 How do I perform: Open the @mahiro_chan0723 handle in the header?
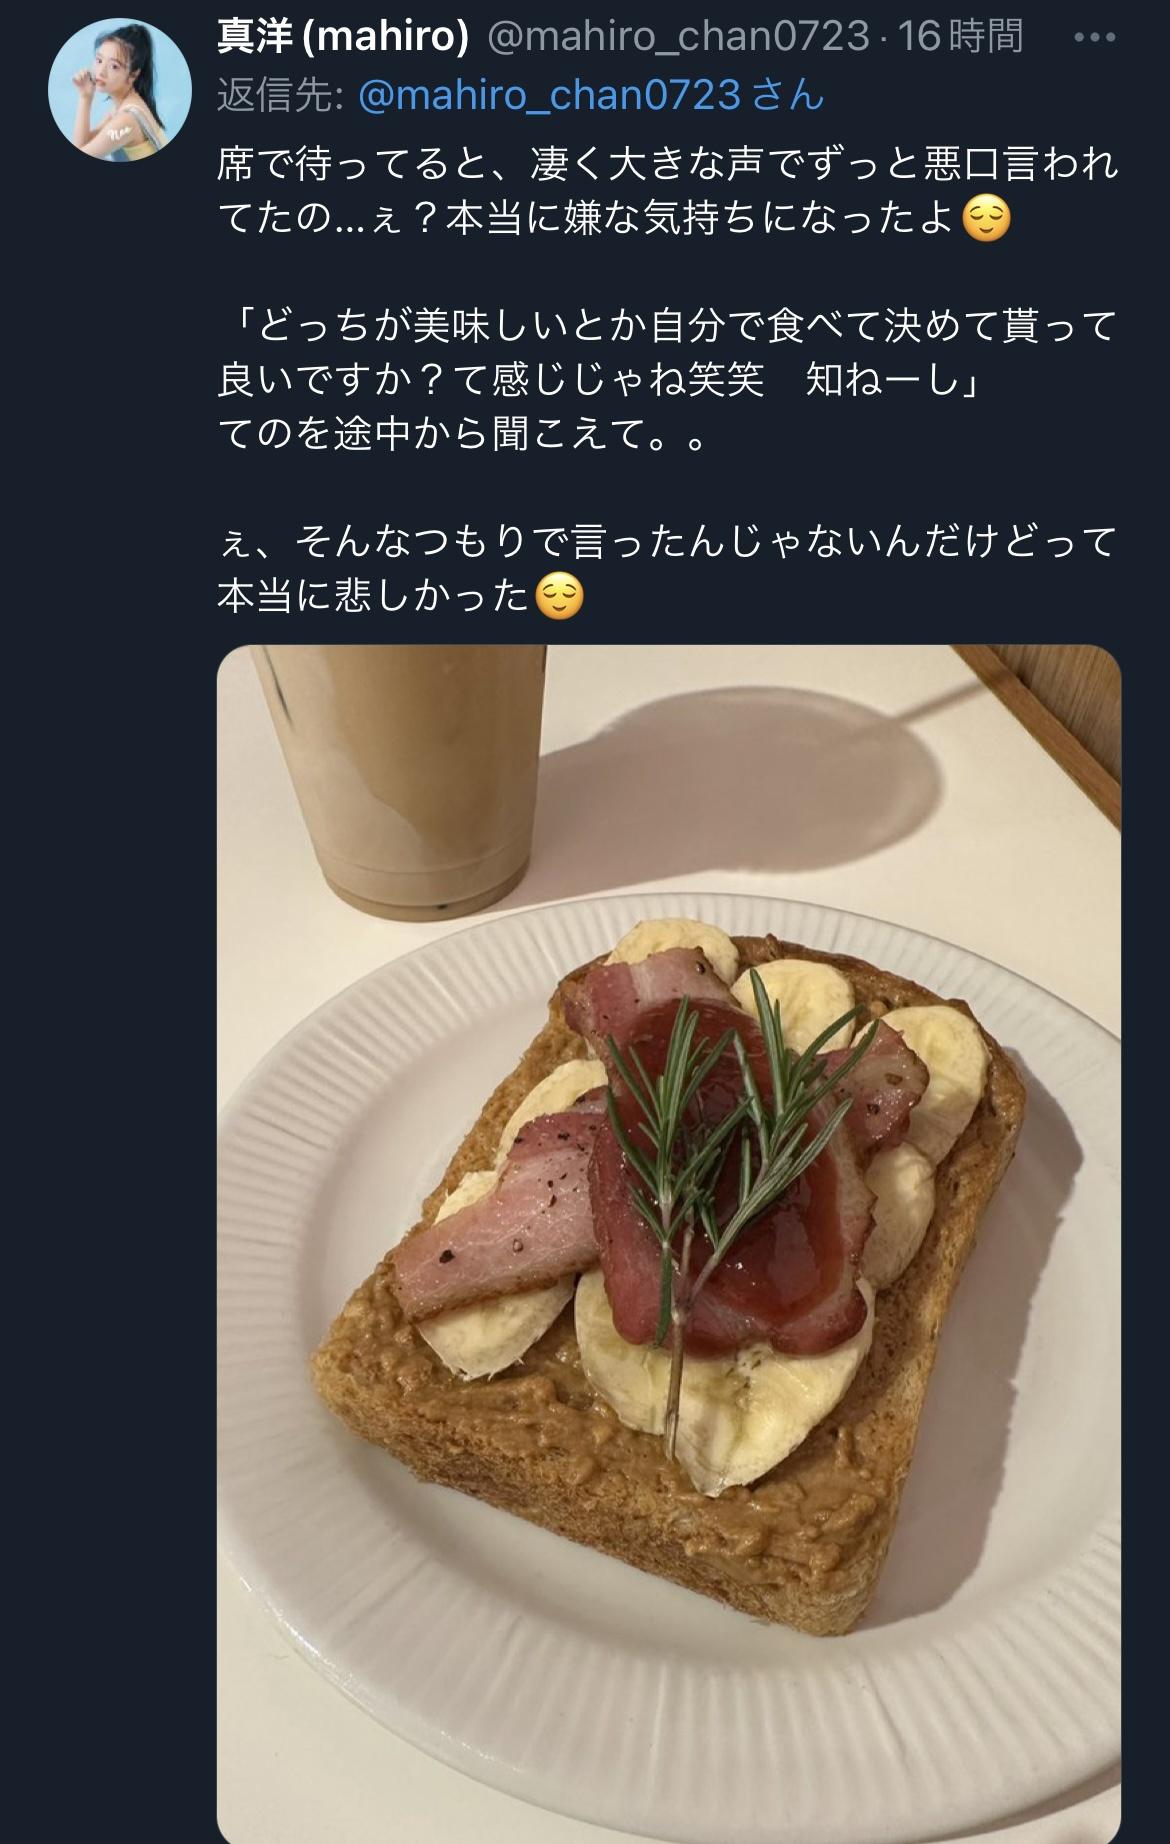coord(678,37)
